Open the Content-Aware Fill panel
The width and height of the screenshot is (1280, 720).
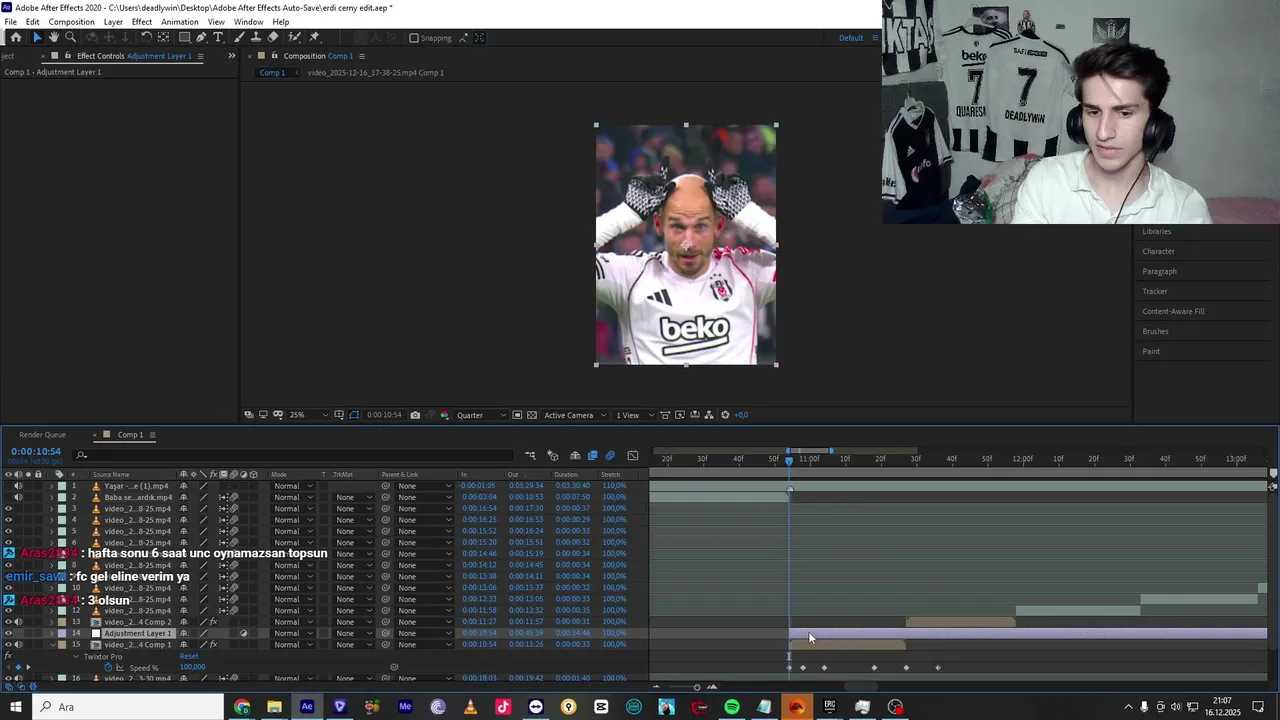[x=1174, y=311]
